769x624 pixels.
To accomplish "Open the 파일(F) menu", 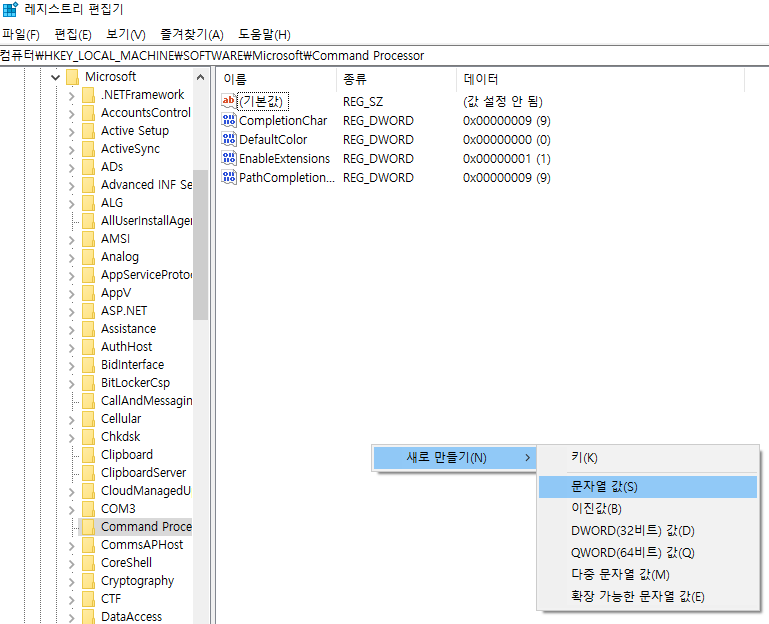I will point(21,34).
